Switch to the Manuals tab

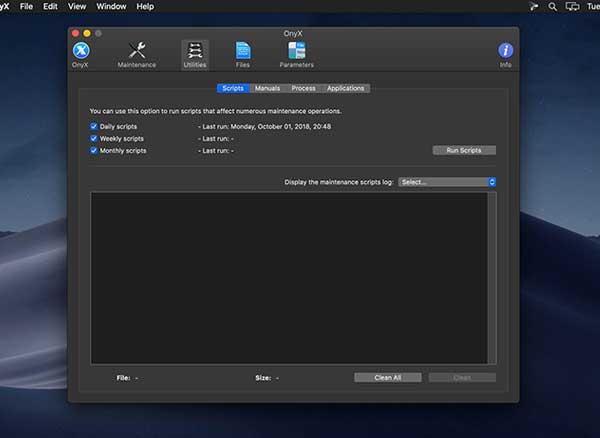tap(267, 88)
